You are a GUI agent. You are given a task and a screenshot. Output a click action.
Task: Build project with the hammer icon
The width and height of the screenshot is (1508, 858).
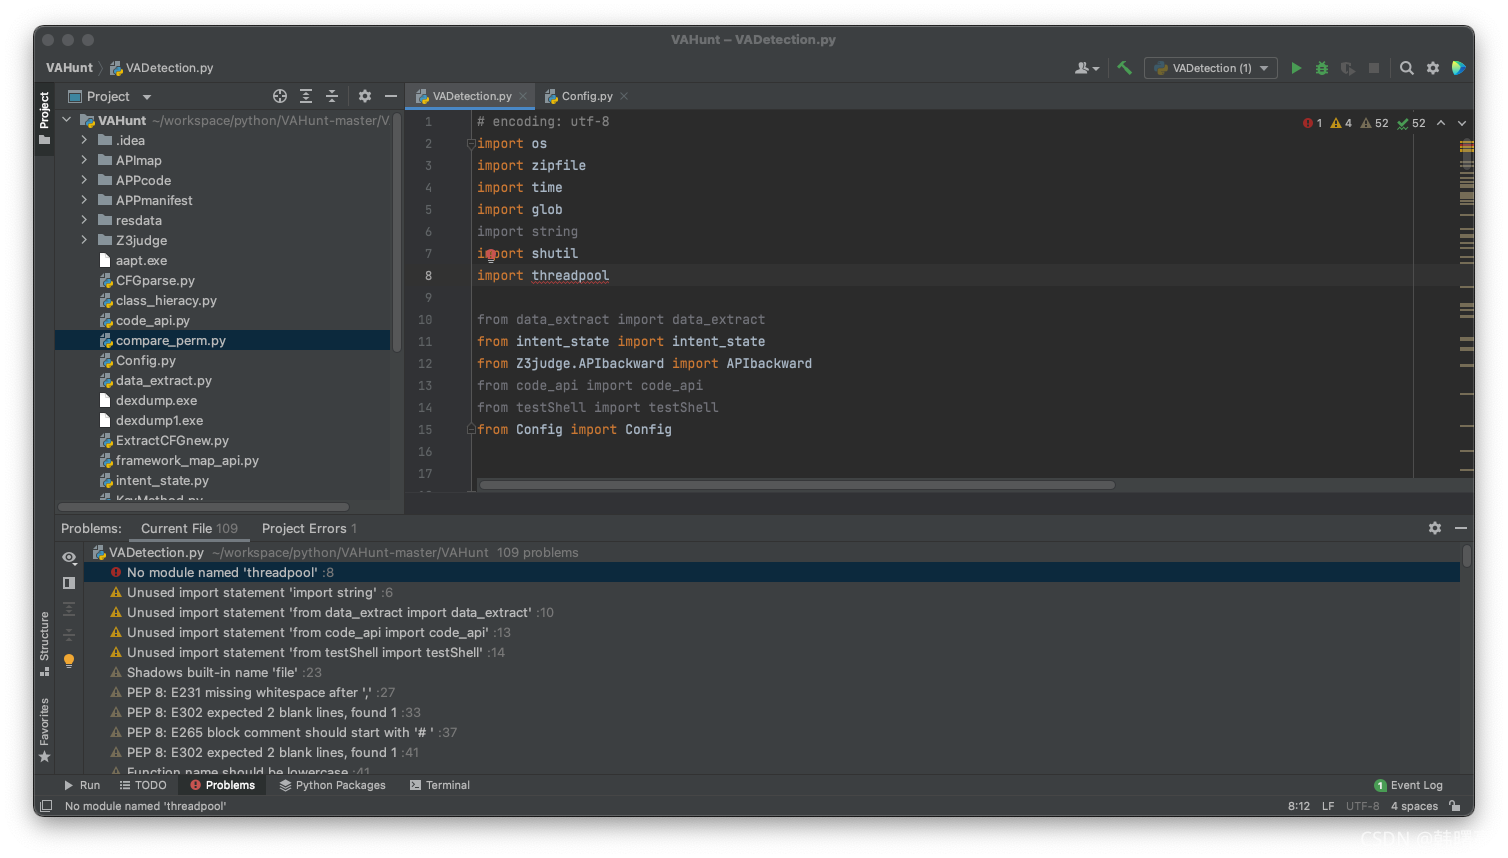[1125, 68]
